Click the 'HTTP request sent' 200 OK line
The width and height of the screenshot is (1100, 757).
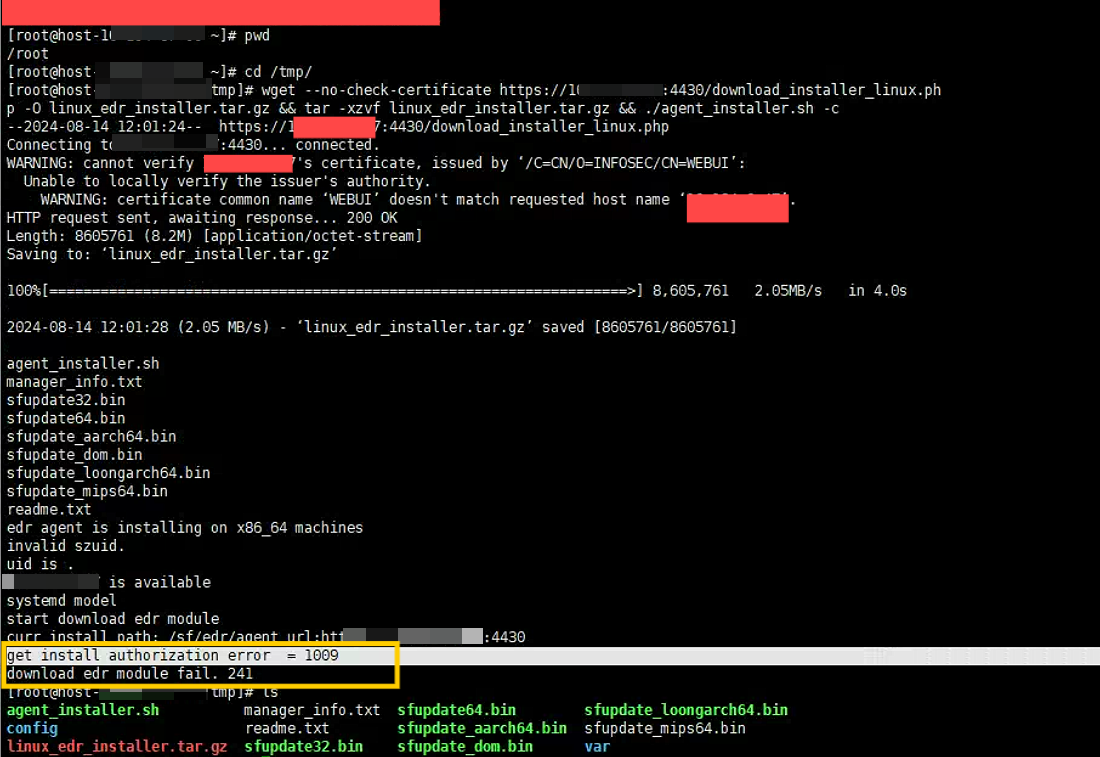click(201, 217)
